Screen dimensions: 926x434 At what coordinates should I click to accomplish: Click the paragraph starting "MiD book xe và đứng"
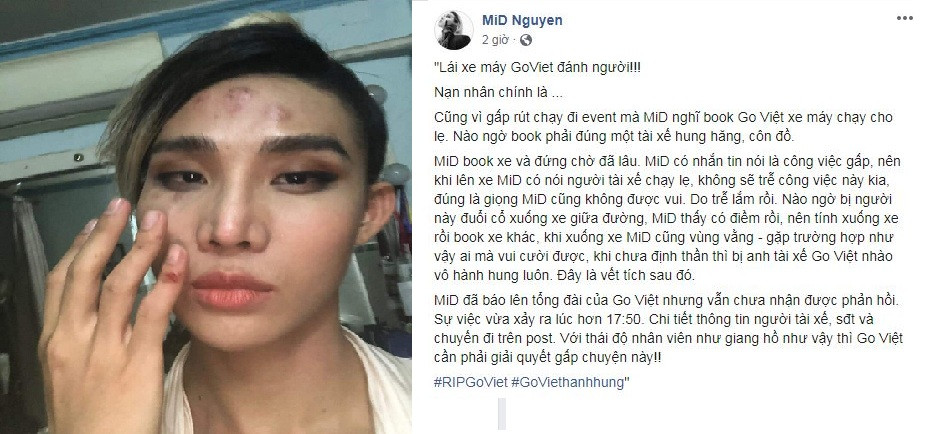(x=667, y=218)
